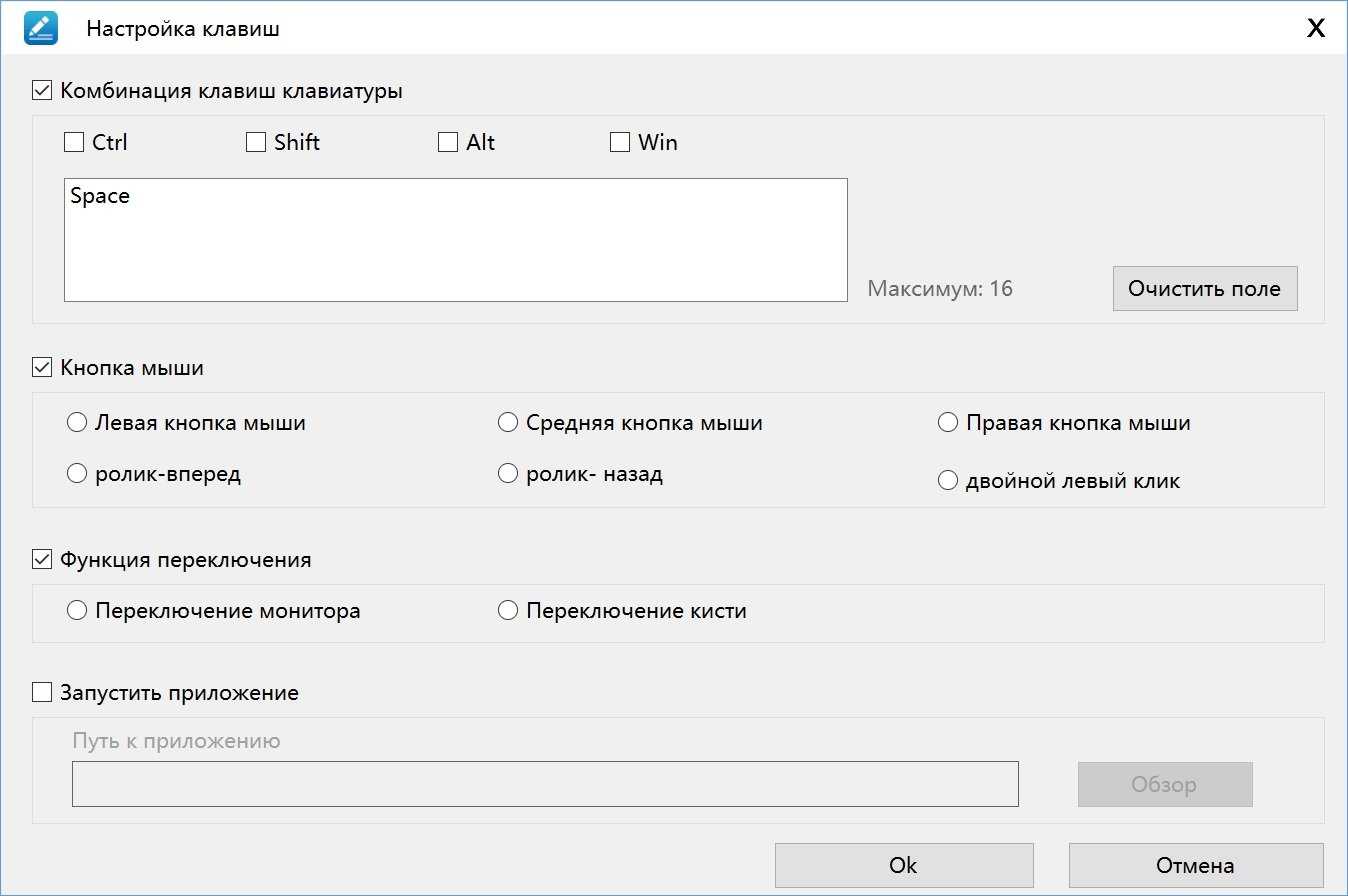Select Левая кнопка мыши radio option

pyautogui.click(x=77, y=423)
